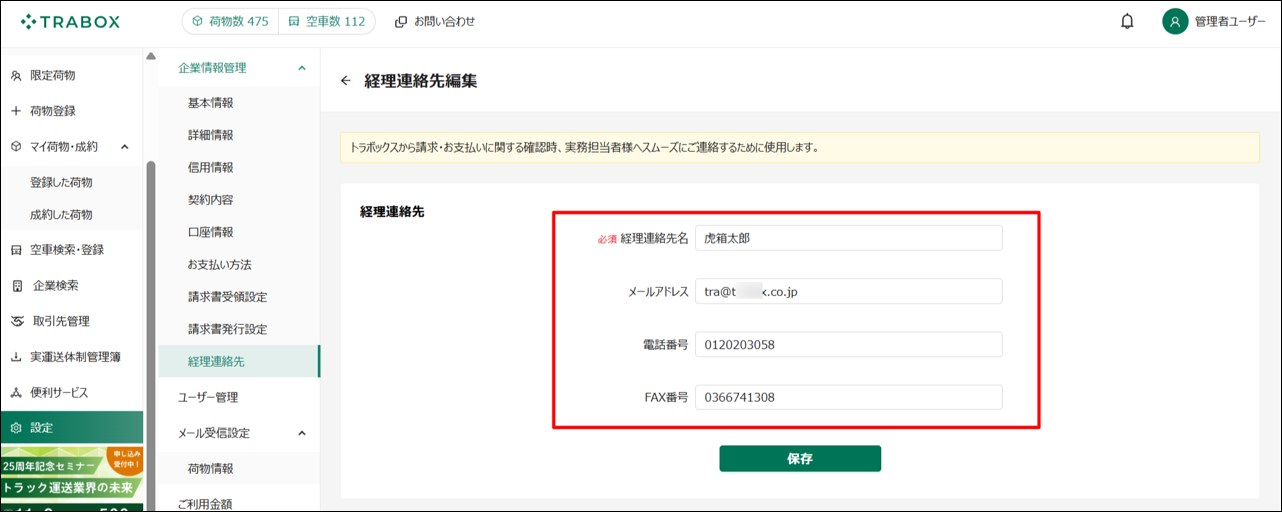Select 設定 in the sidebar
Image resolution: width=1282 pixels, height=512 pixels.
[71, 428]
